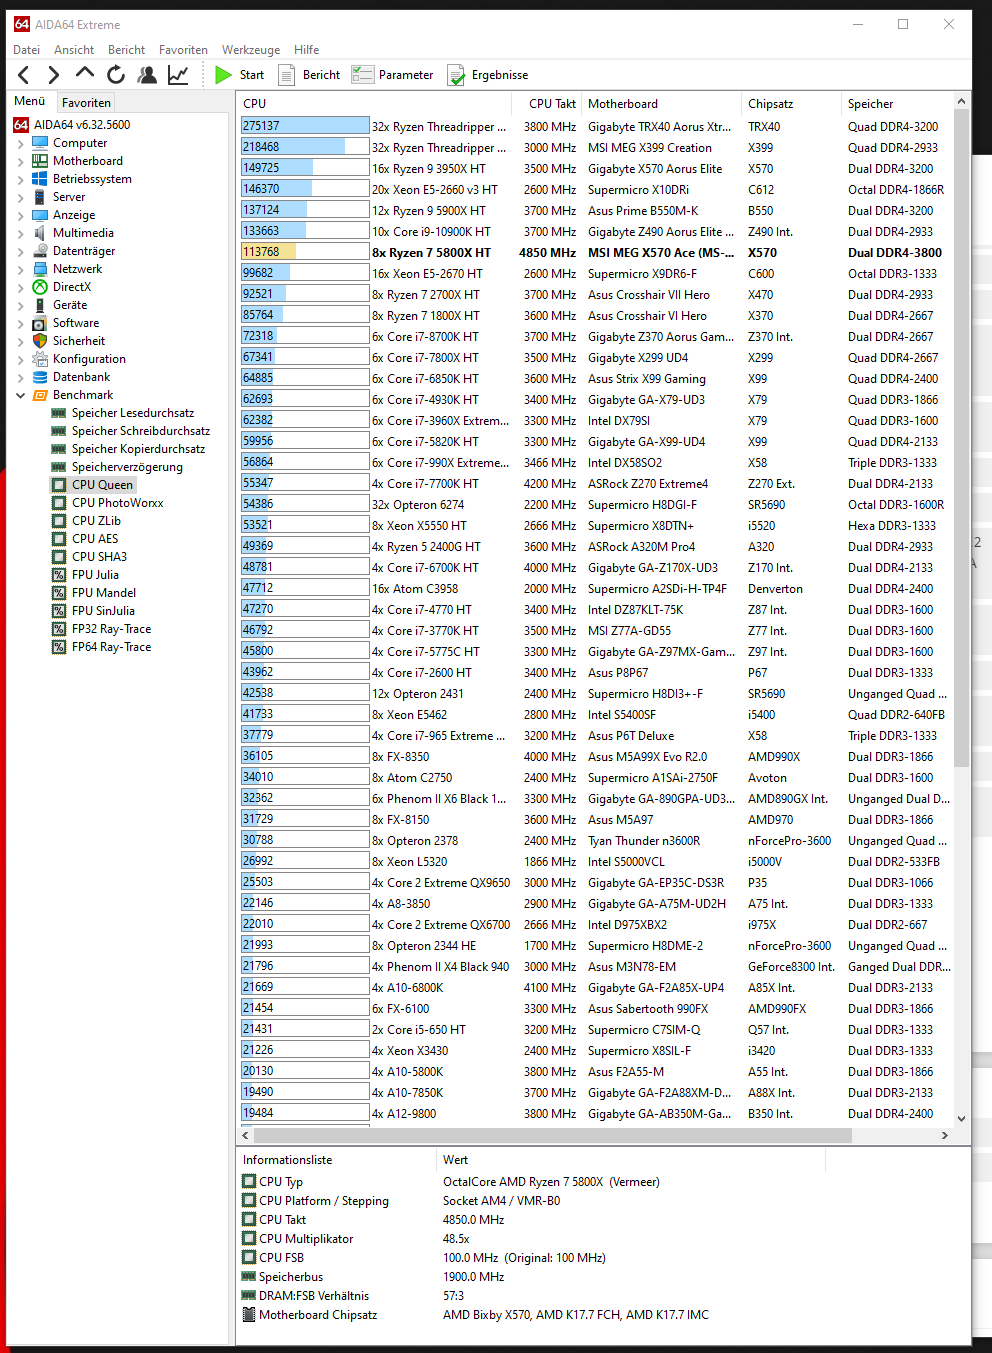Sort by the CPU column header

[376, 104]
